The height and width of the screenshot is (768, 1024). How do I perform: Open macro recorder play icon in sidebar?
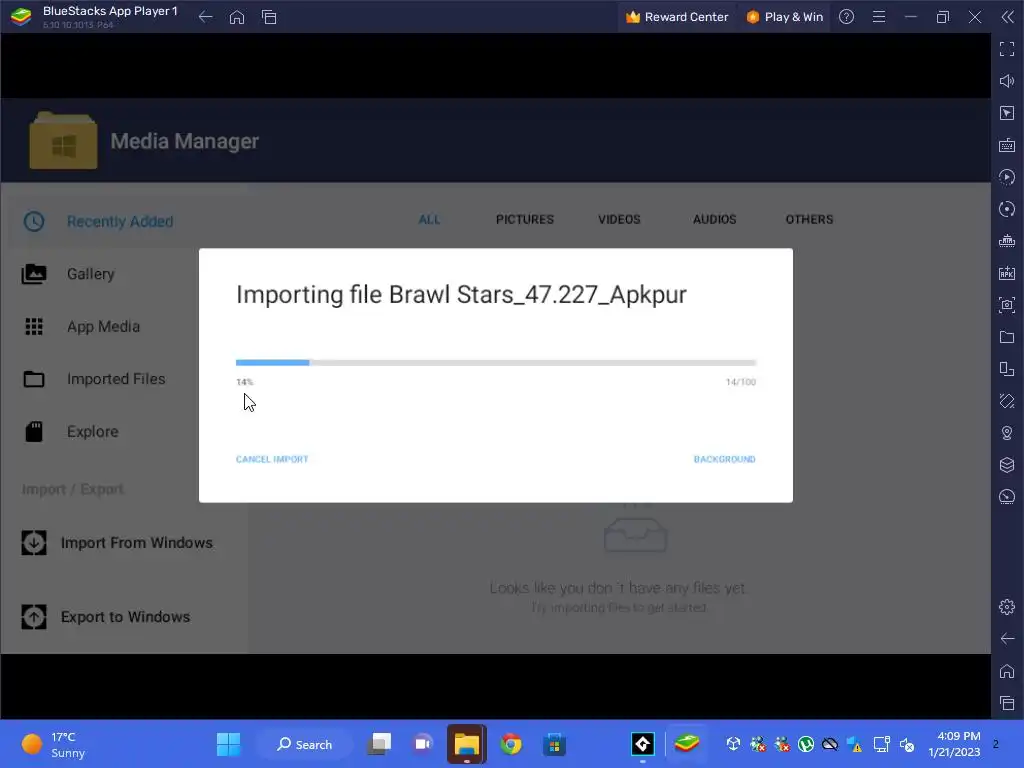pyautogui.click(x=1007, y=177)
